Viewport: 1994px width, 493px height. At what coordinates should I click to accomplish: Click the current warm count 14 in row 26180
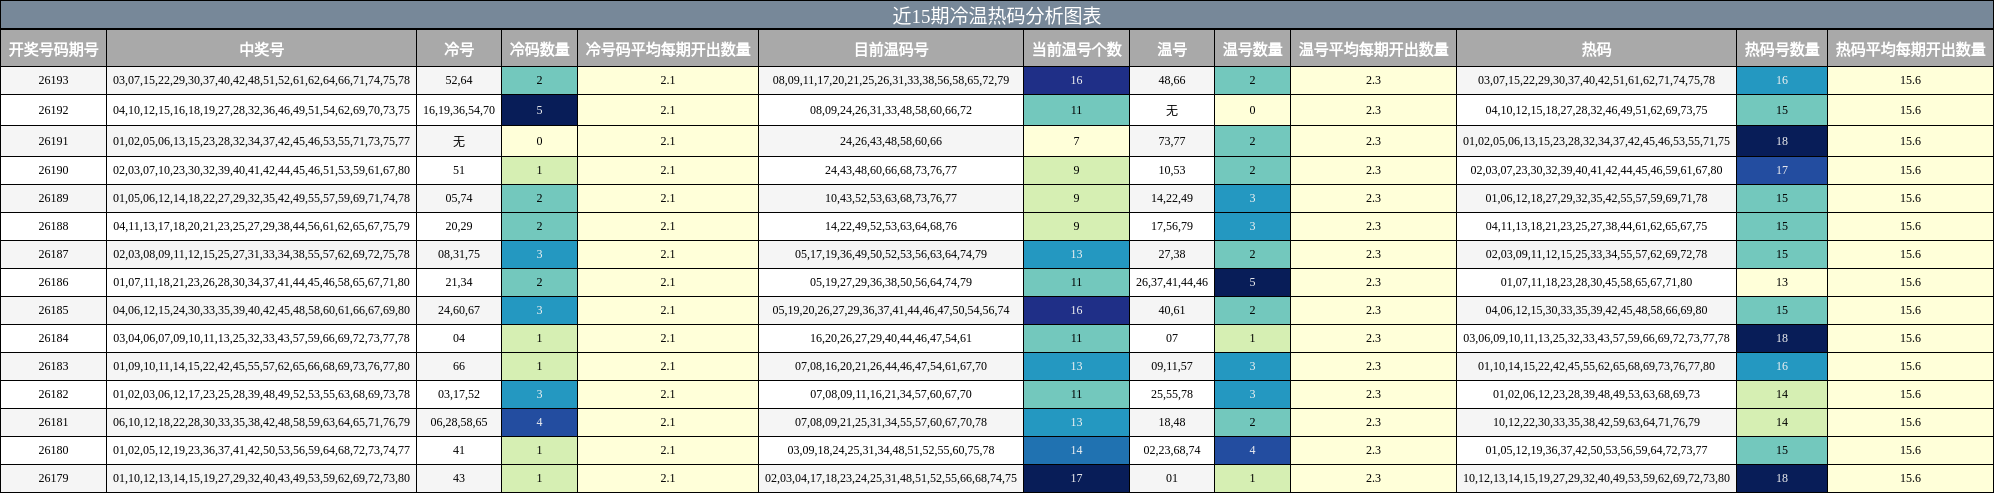pos(1076,450)
